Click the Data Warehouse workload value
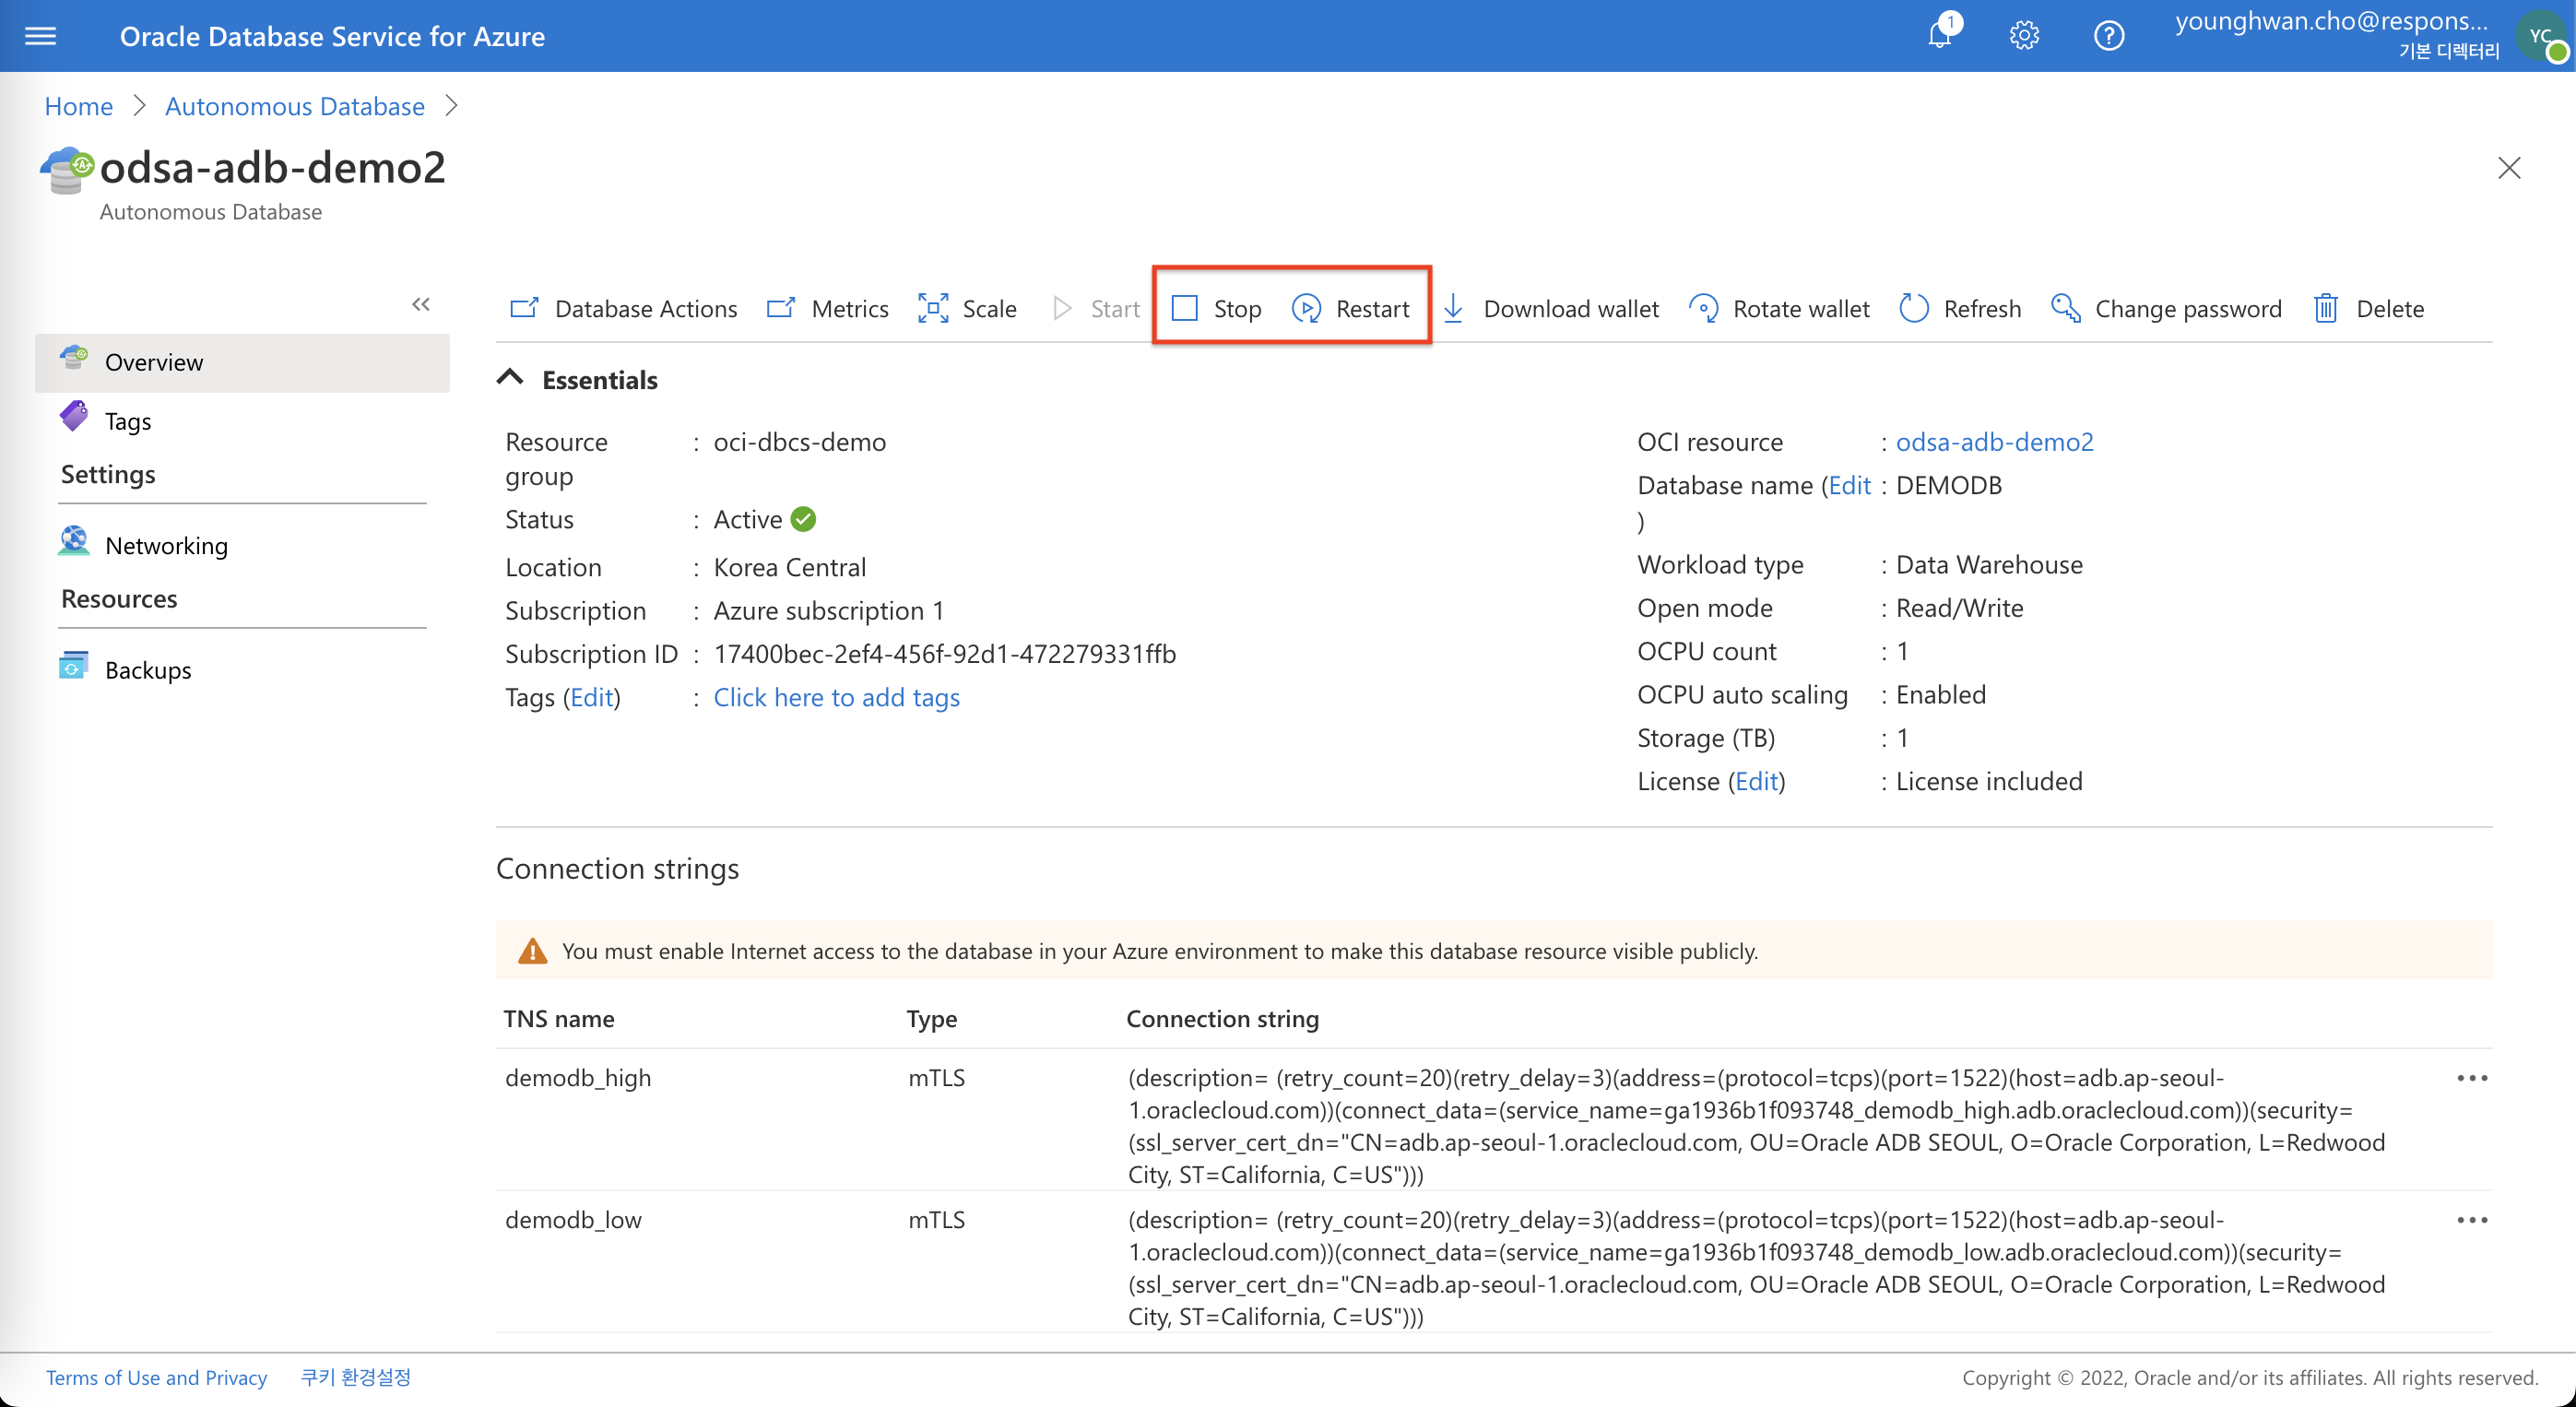This screenshot has width=2576, height=1407. 1989,565
